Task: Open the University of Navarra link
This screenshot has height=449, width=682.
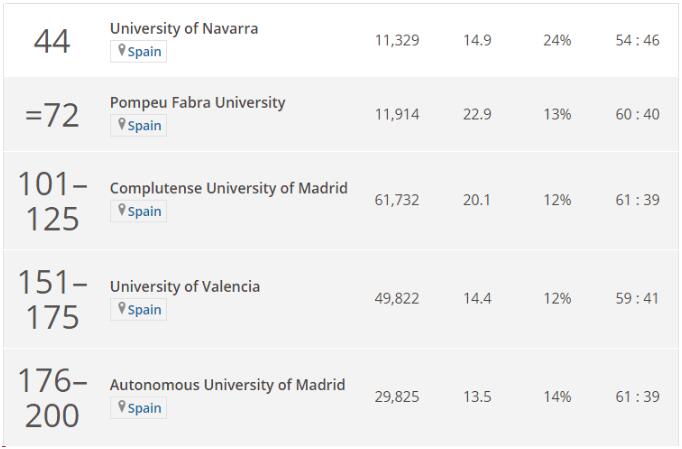Action: coord(184,28)
